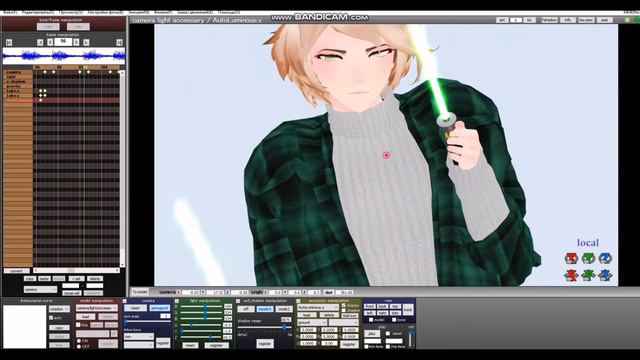Click red X-axis rotate icon under local
The image size is (640, 360).
(571, 258)
